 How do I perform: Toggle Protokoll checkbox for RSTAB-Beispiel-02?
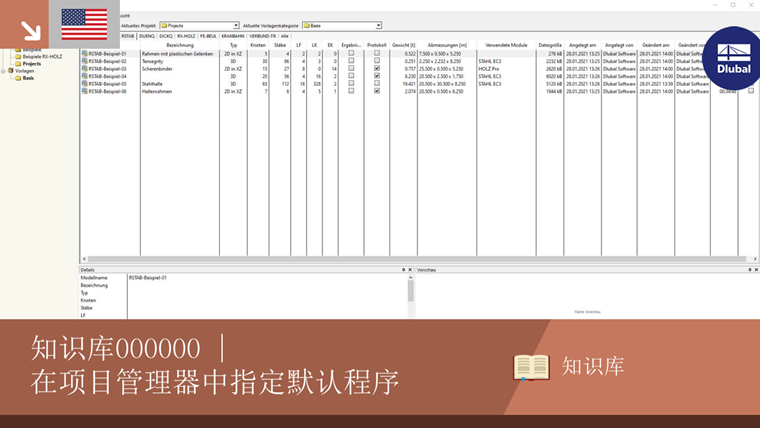[x=377, y=61]
